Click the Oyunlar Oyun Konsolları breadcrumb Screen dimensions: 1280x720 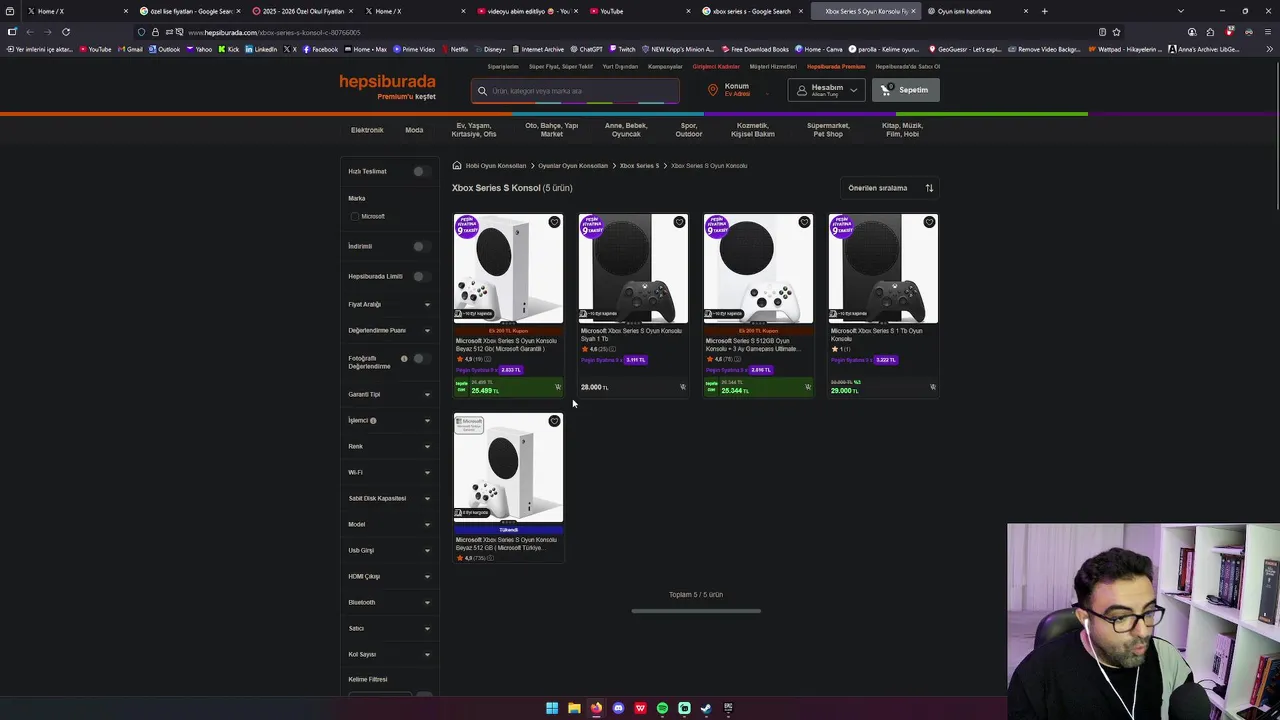573,166
